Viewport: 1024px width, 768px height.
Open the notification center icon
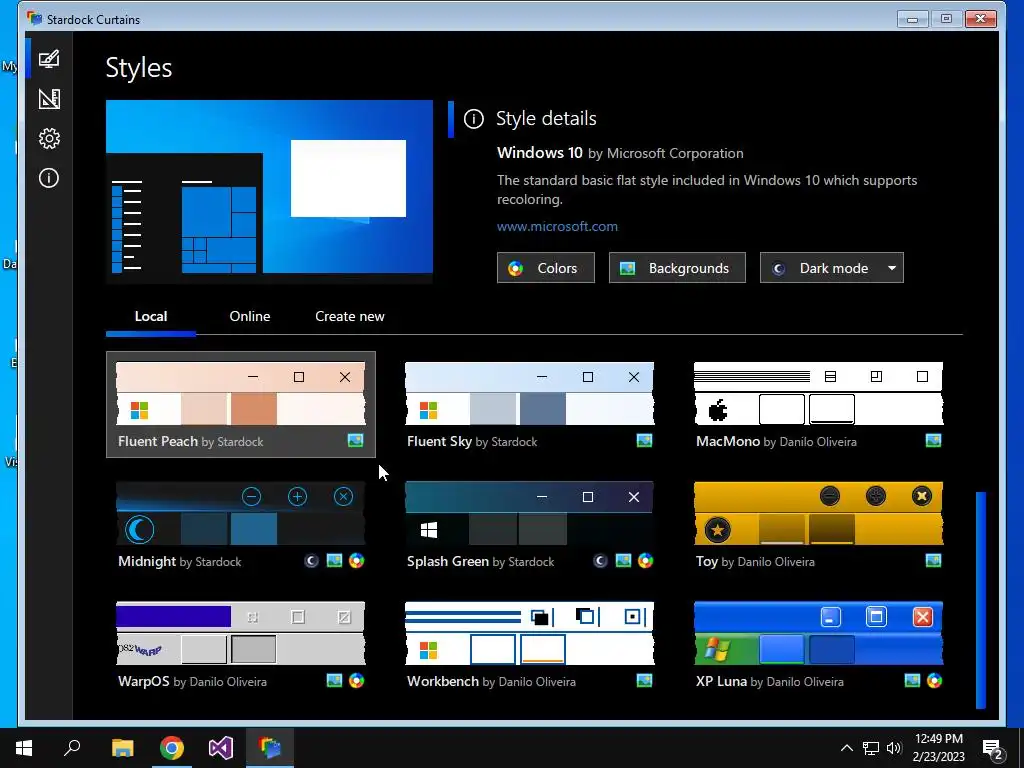[993, 748]
